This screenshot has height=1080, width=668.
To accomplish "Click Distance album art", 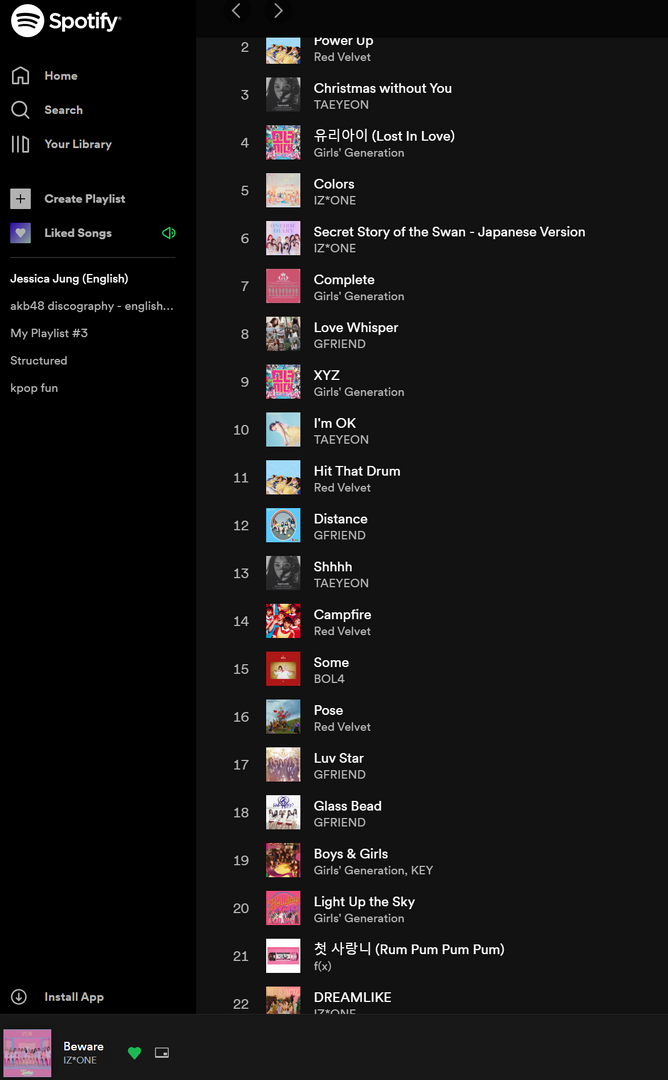I will pos(283,526).
